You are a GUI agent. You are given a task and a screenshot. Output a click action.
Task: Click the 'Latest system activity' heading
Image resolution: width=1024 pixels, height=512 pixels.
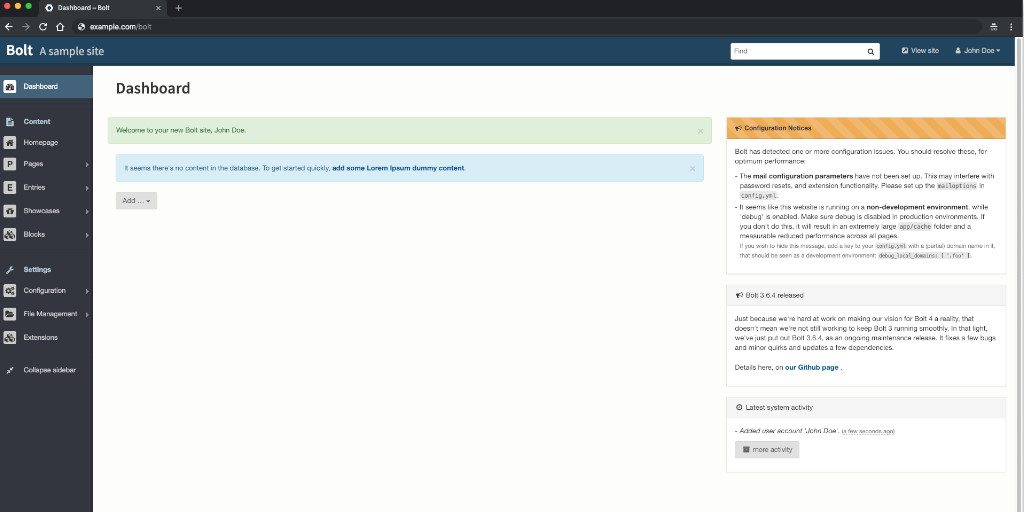pos(779,408)
